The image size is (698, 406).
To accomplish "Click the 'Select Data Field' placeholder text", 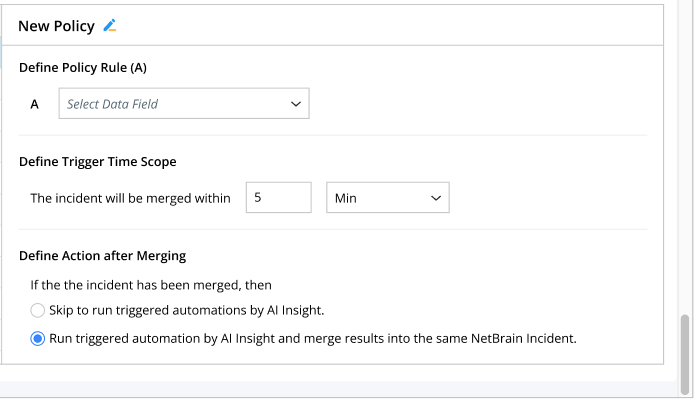I will (112, 104).
